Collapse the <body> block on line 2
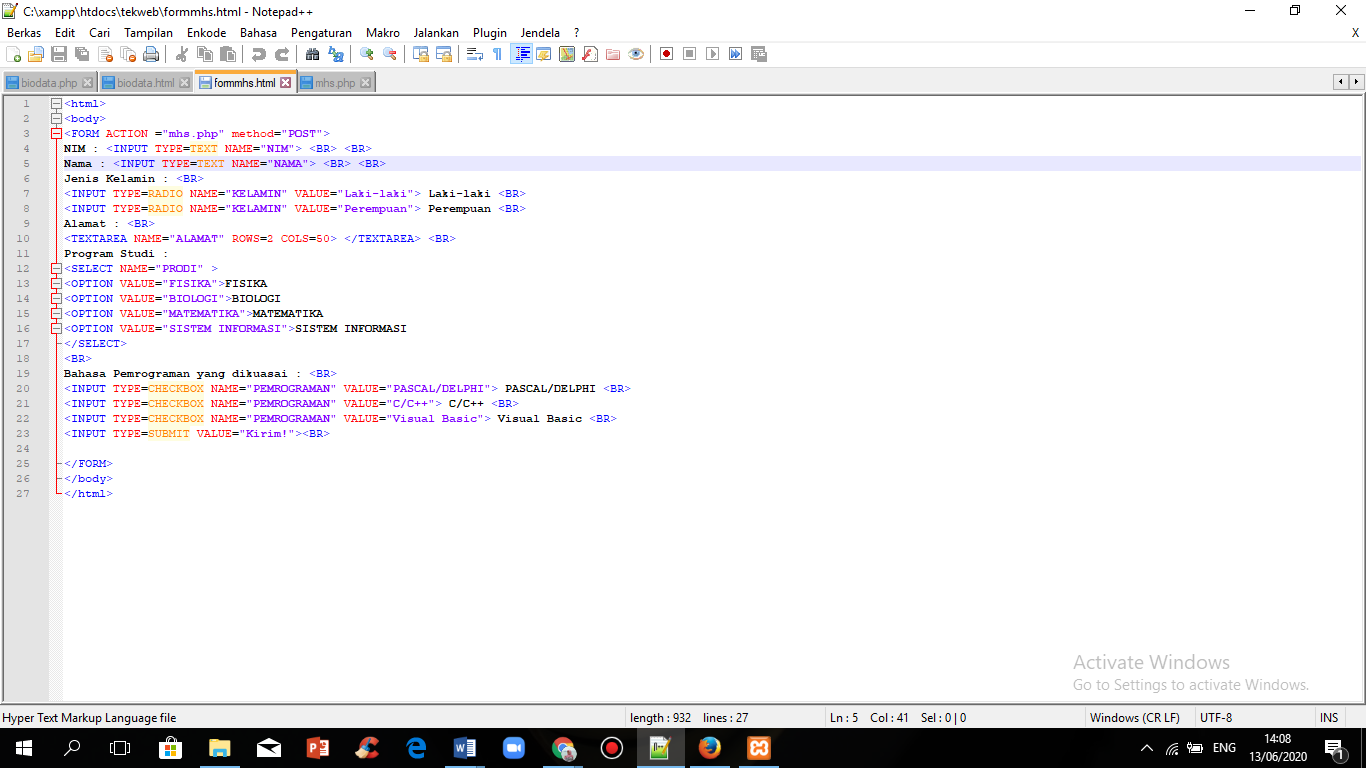 [56, 118]
